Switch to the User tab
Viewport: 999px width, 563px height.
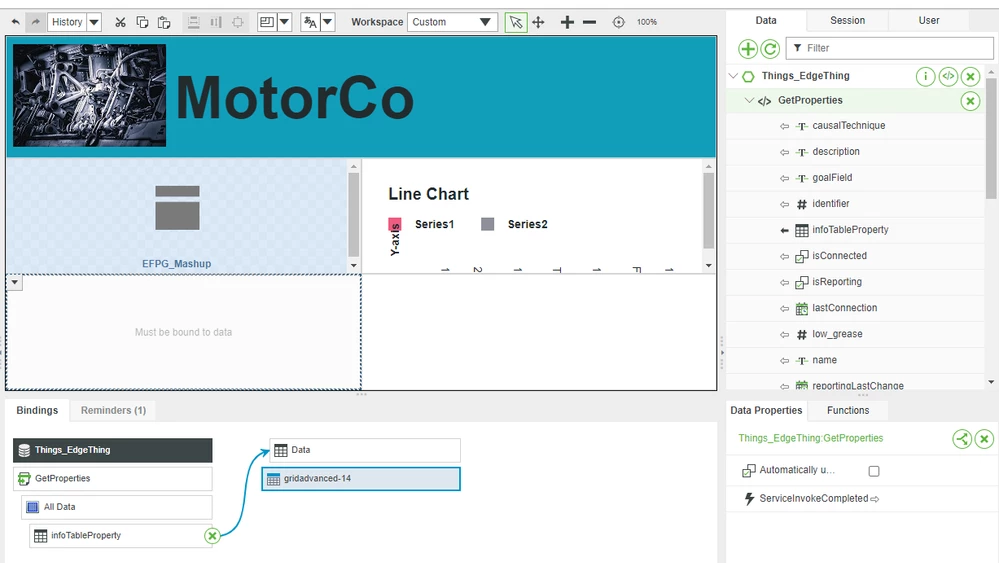coord(928,20)
